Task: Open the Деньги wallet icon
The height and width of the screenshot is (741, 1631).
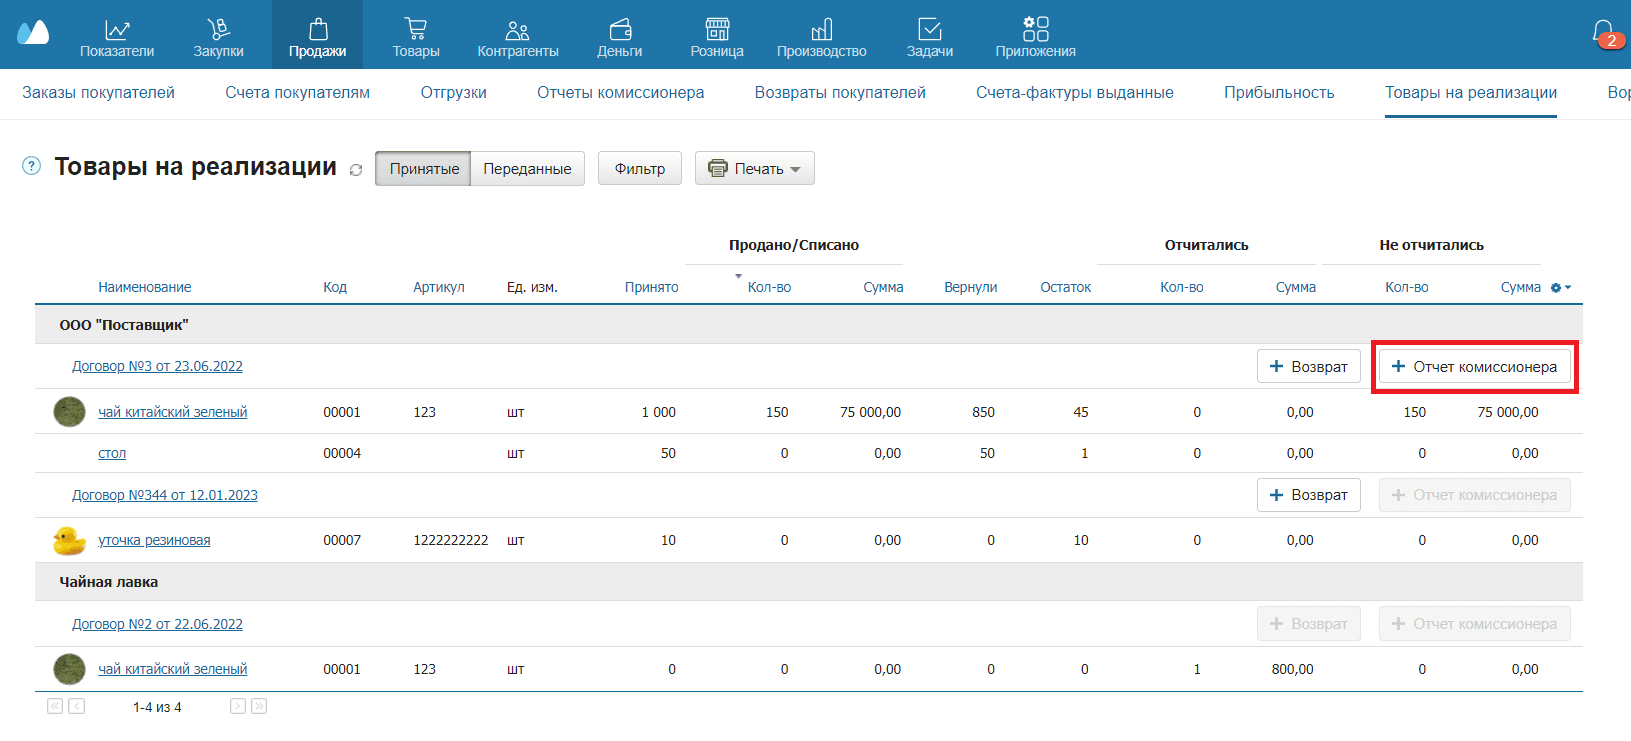Action: (x=619, y=30)
